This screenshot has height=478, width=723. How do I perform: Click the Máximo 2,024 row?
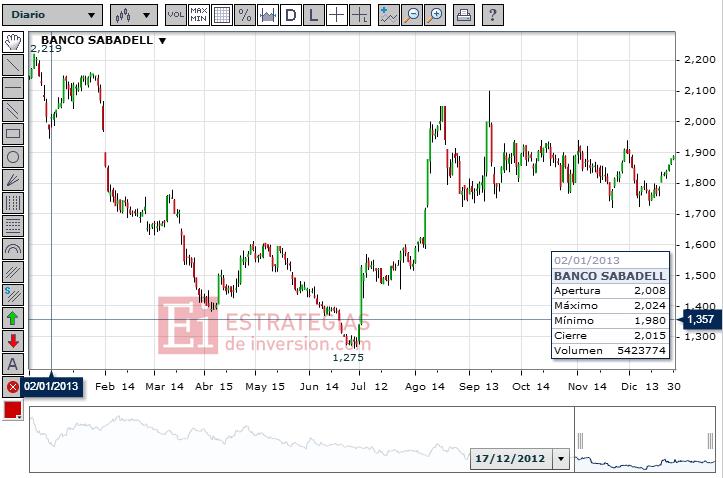[x=610, y=305]
